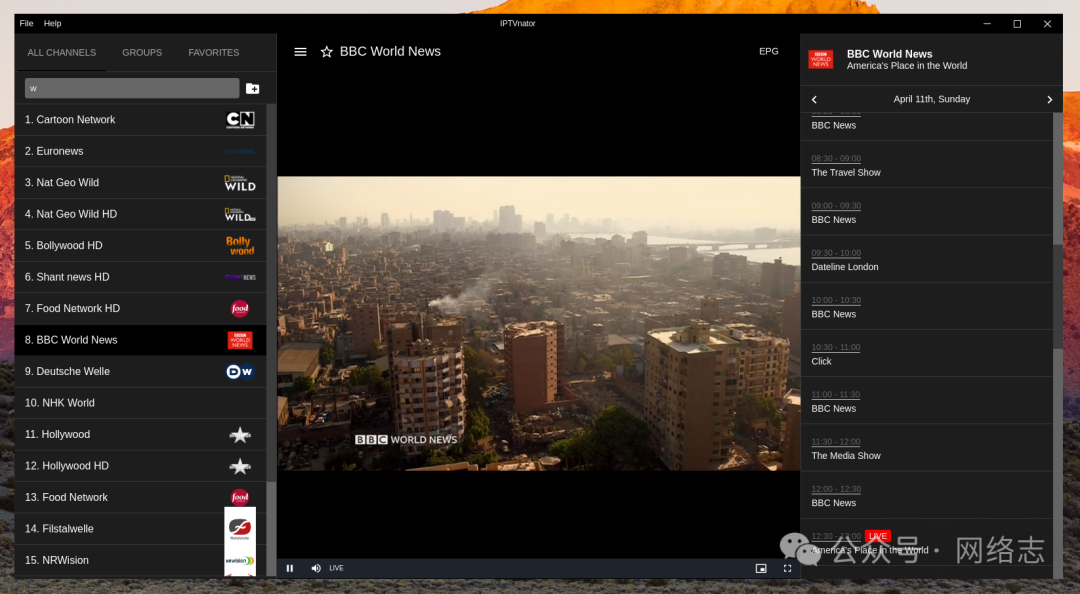Click the EPG button

pyautogui.click(x=768, y=51)
